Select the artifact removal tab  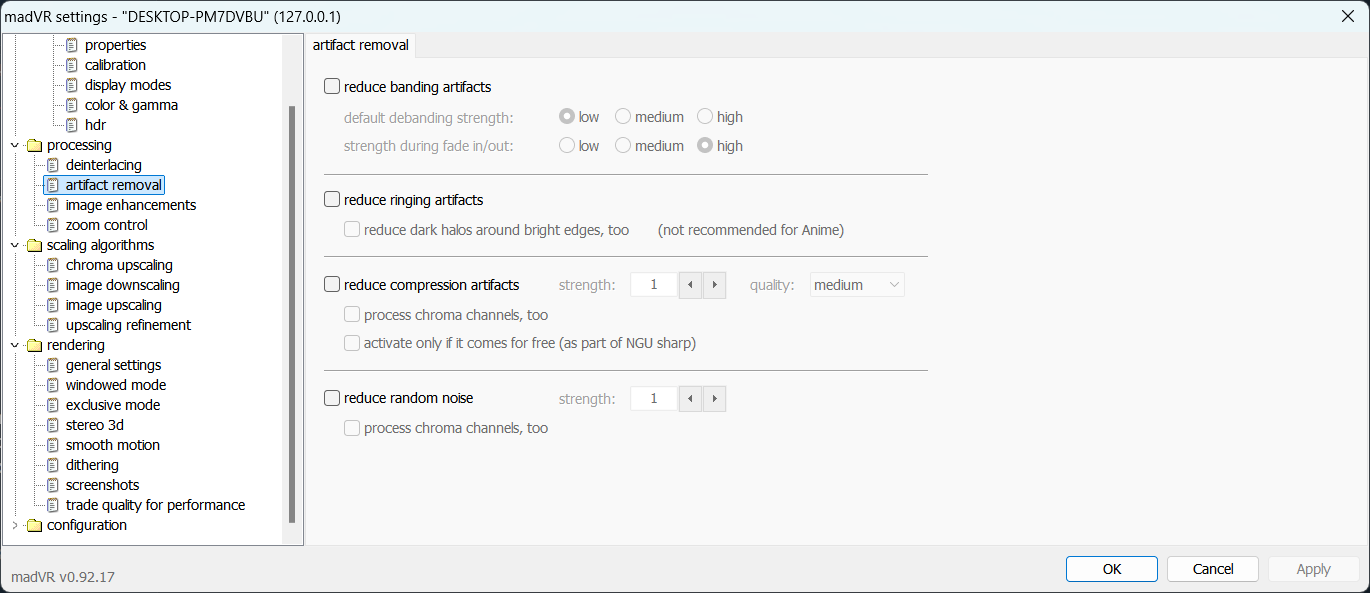pyautogui.click(x=360, y=45)
